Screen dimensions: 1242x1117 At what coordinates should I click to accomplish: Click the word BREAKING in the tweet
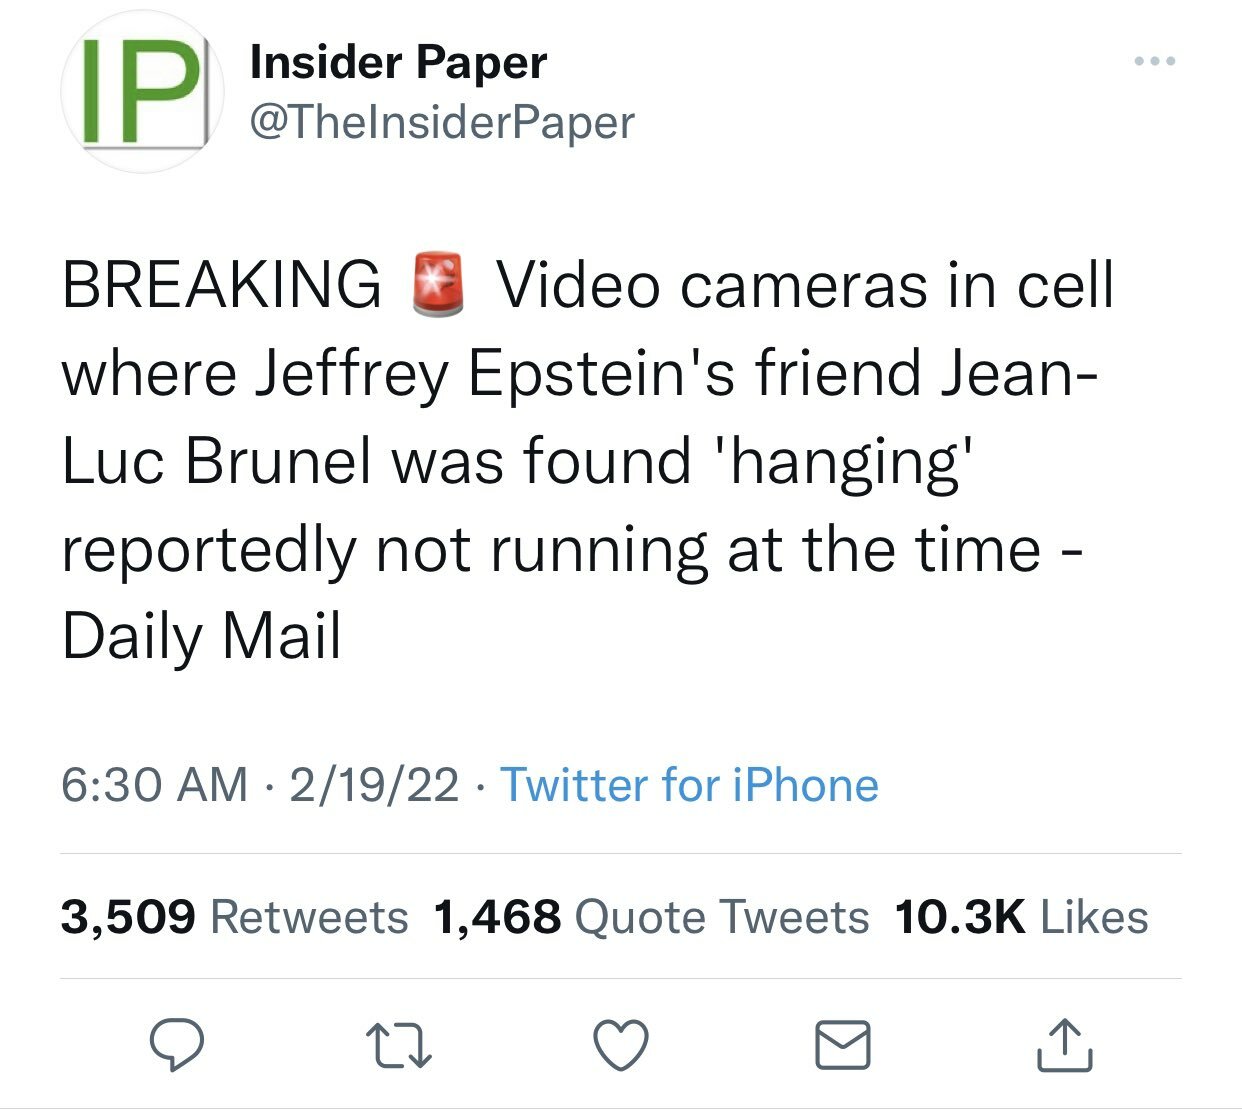[x=221, y=285]
